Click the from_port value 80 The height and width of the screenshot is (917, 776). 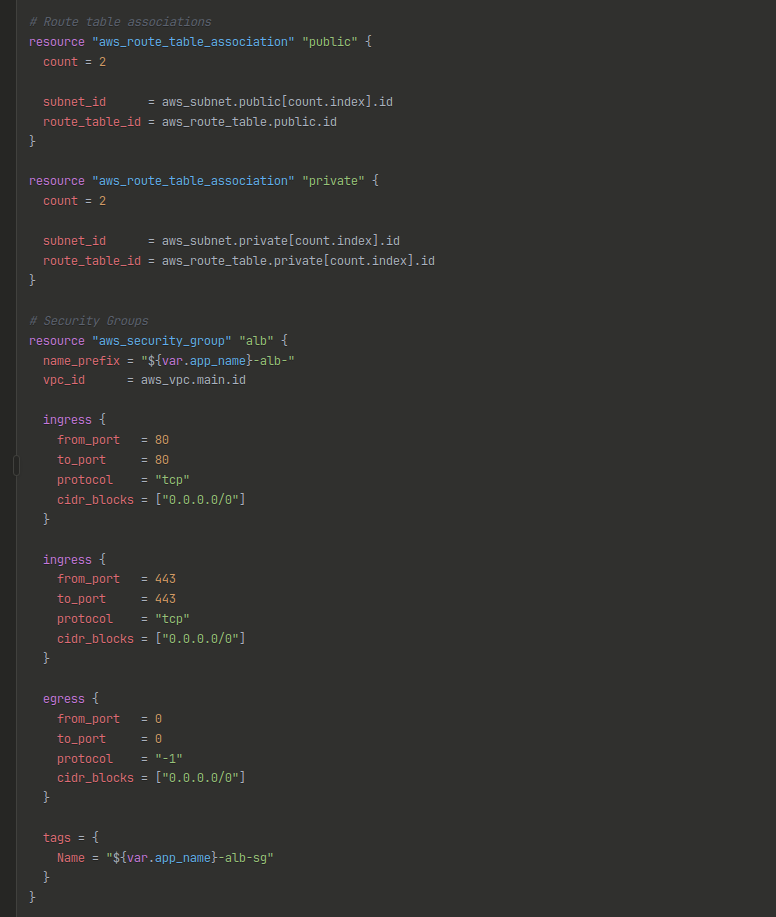(162, 440)
